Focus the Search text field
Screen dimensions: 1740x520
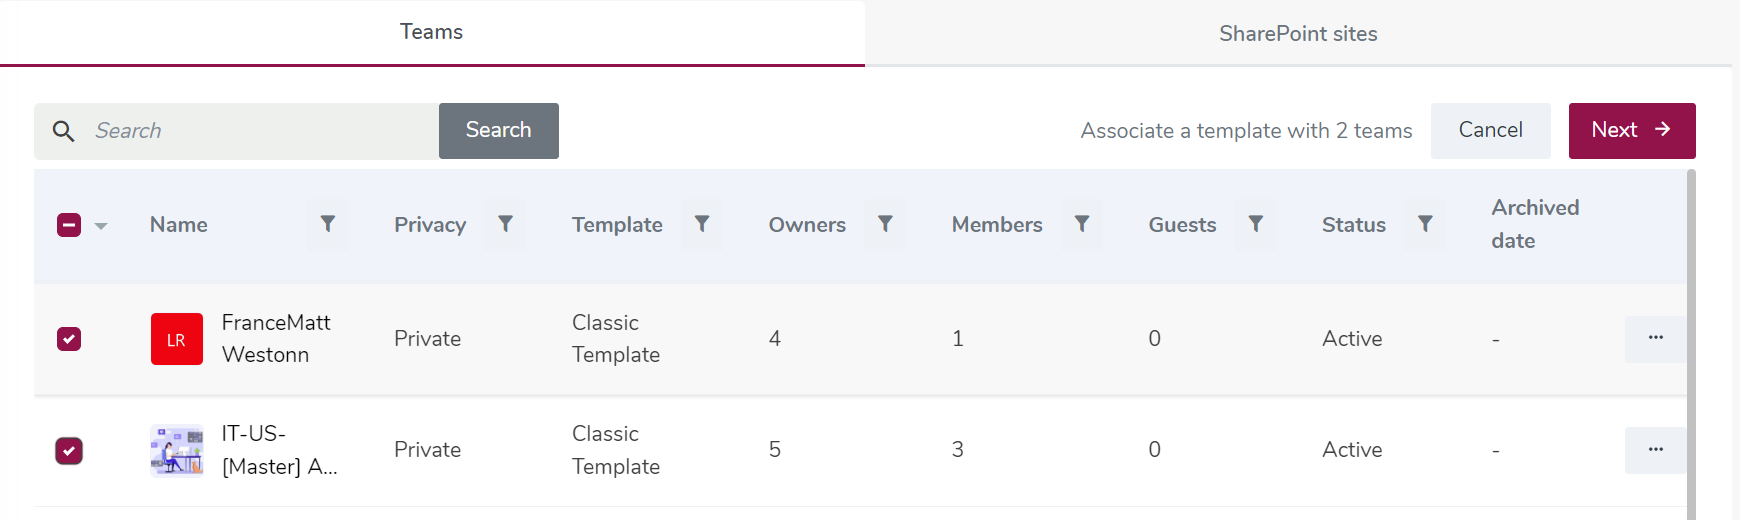pyautogui.click(x=260, y=131)
